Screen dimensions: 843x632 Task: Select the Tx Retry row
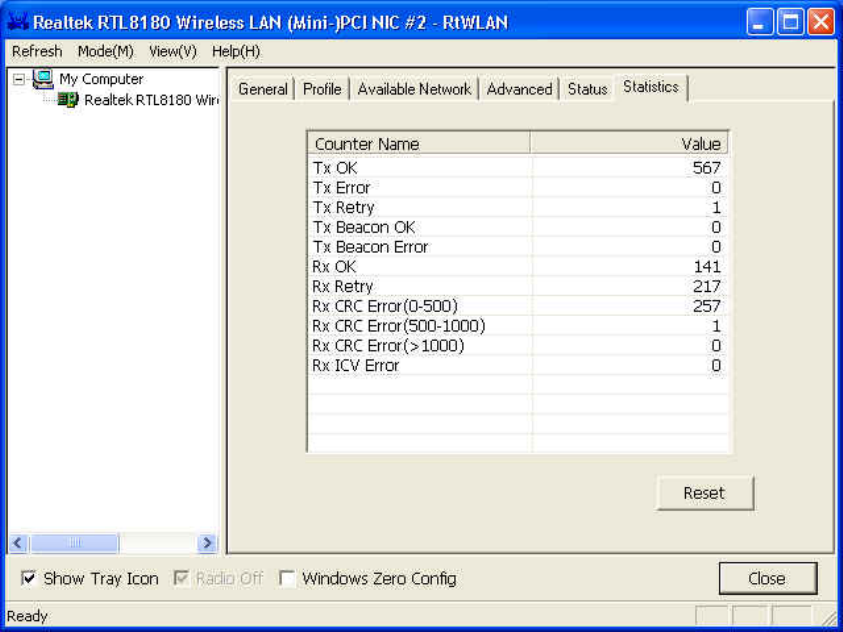(x=518, y=207)
